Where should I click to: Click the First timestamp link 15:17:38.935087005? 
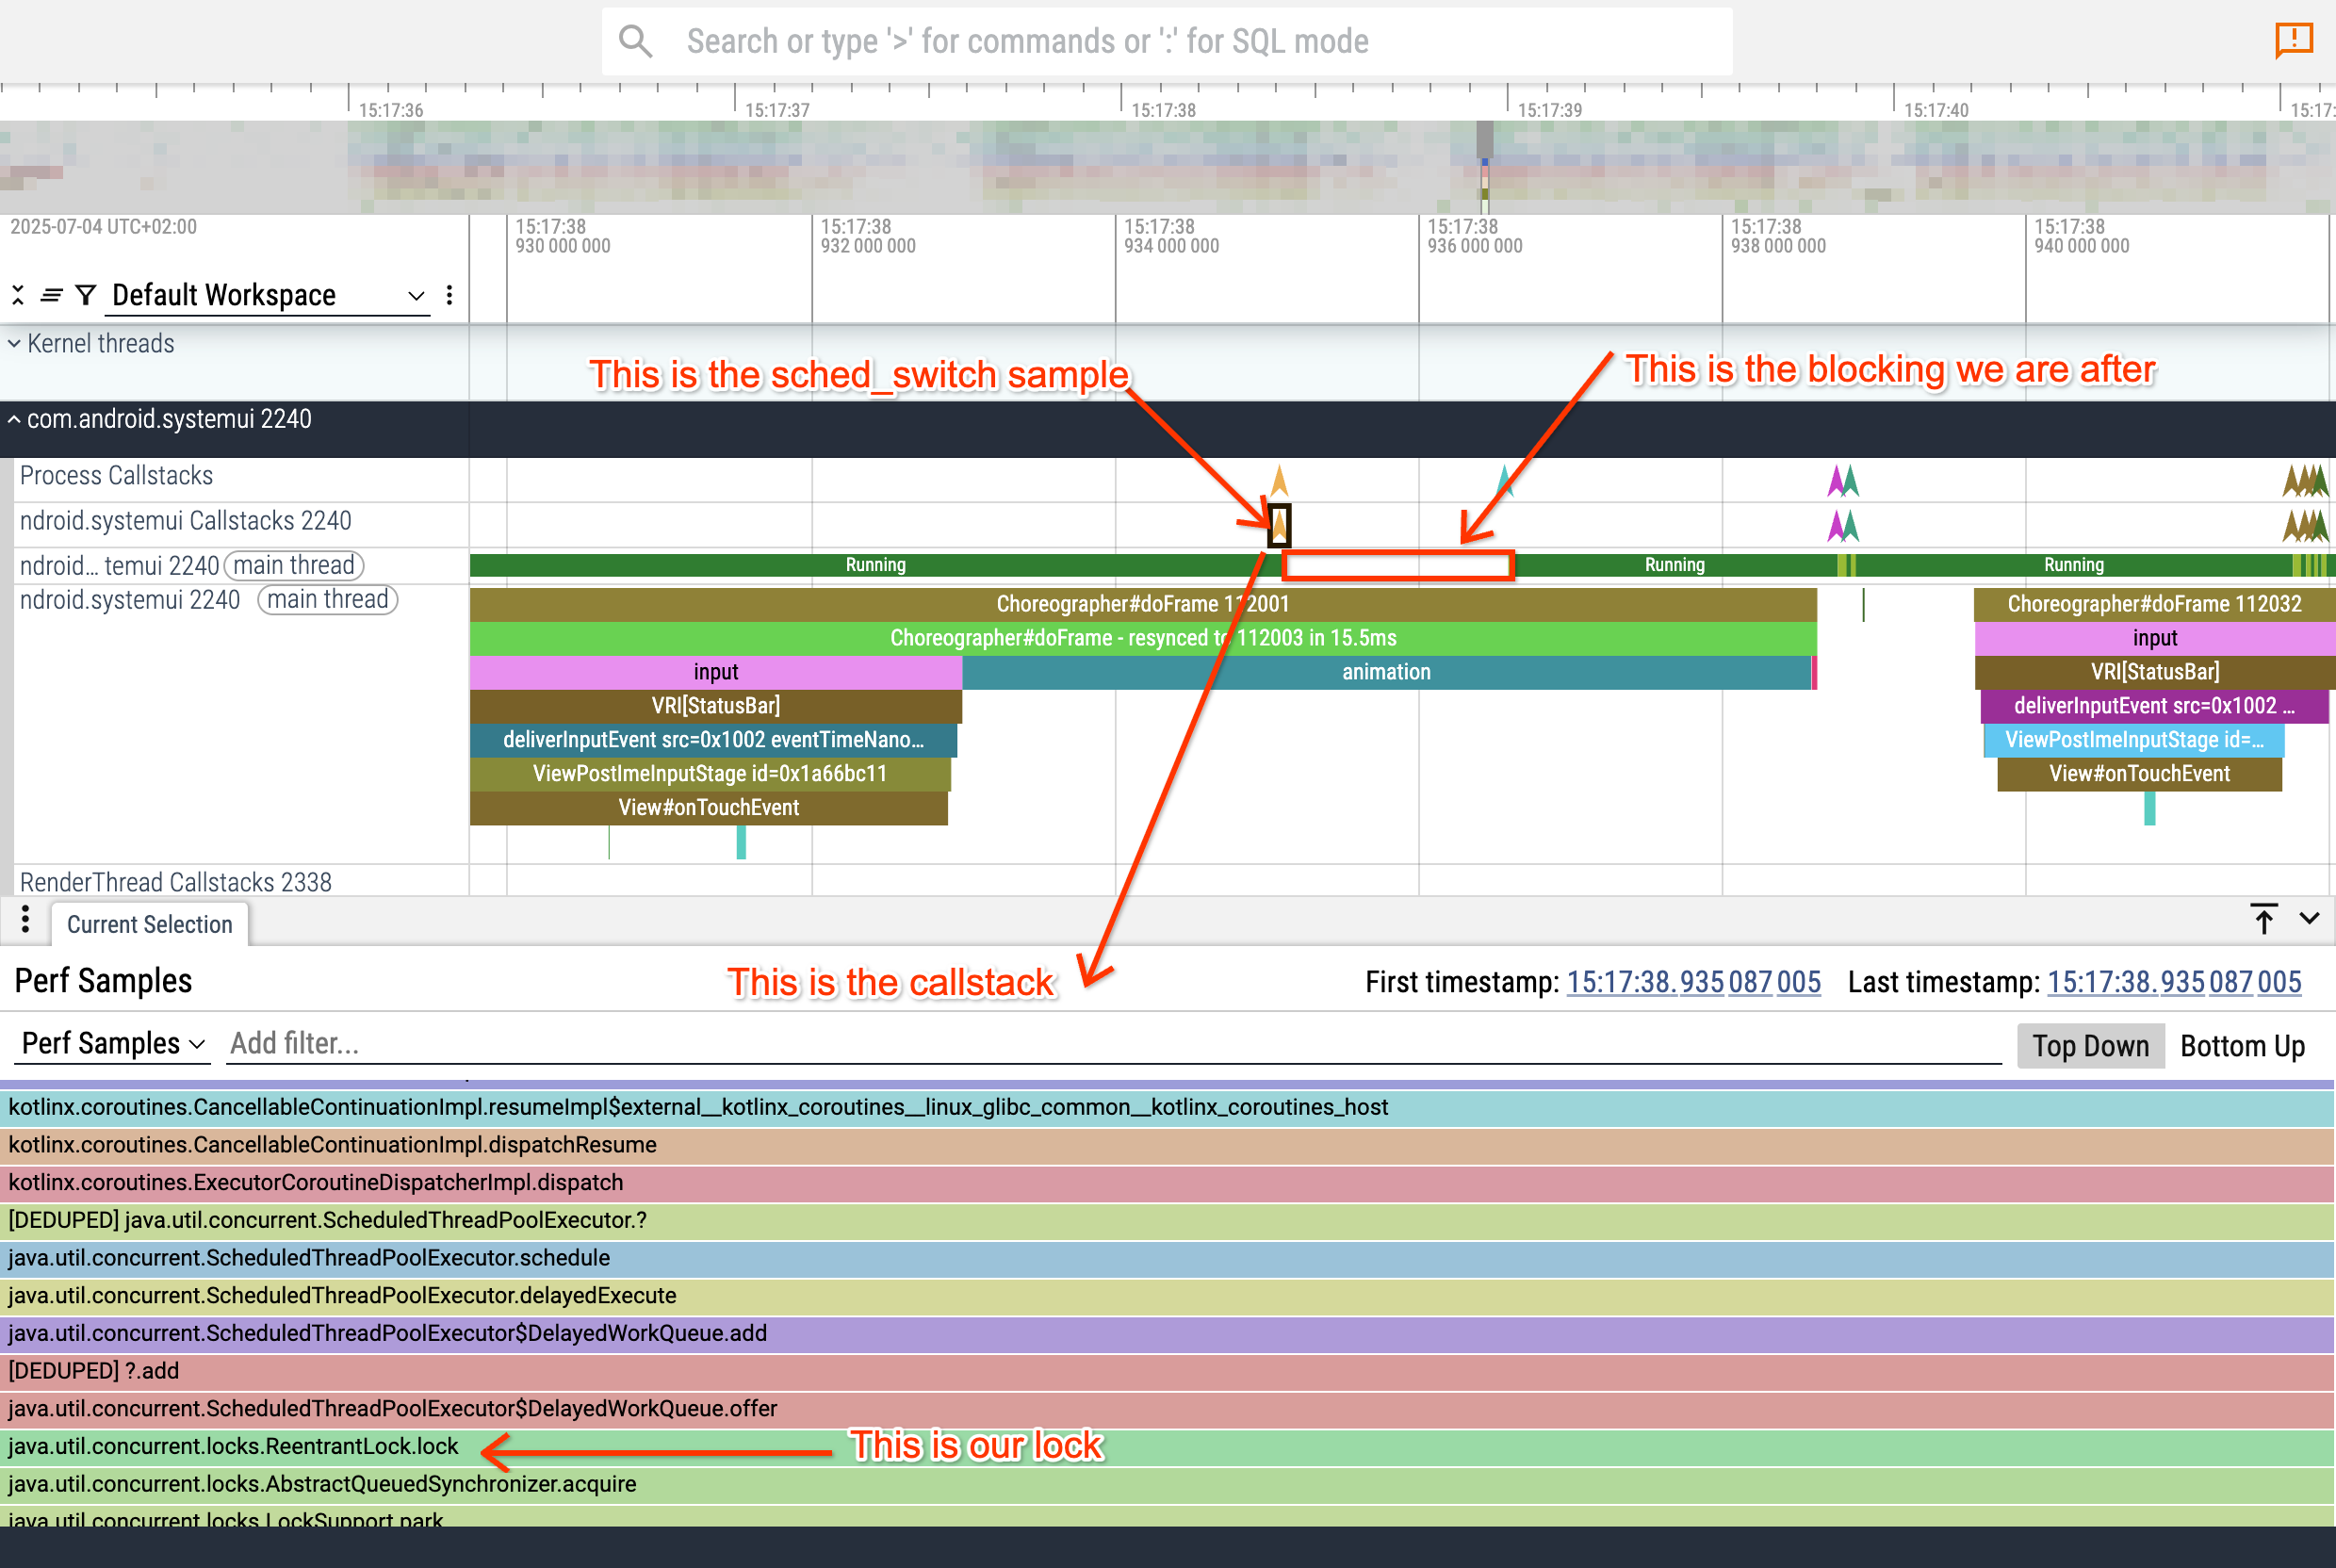click(x=1693, y=982)
